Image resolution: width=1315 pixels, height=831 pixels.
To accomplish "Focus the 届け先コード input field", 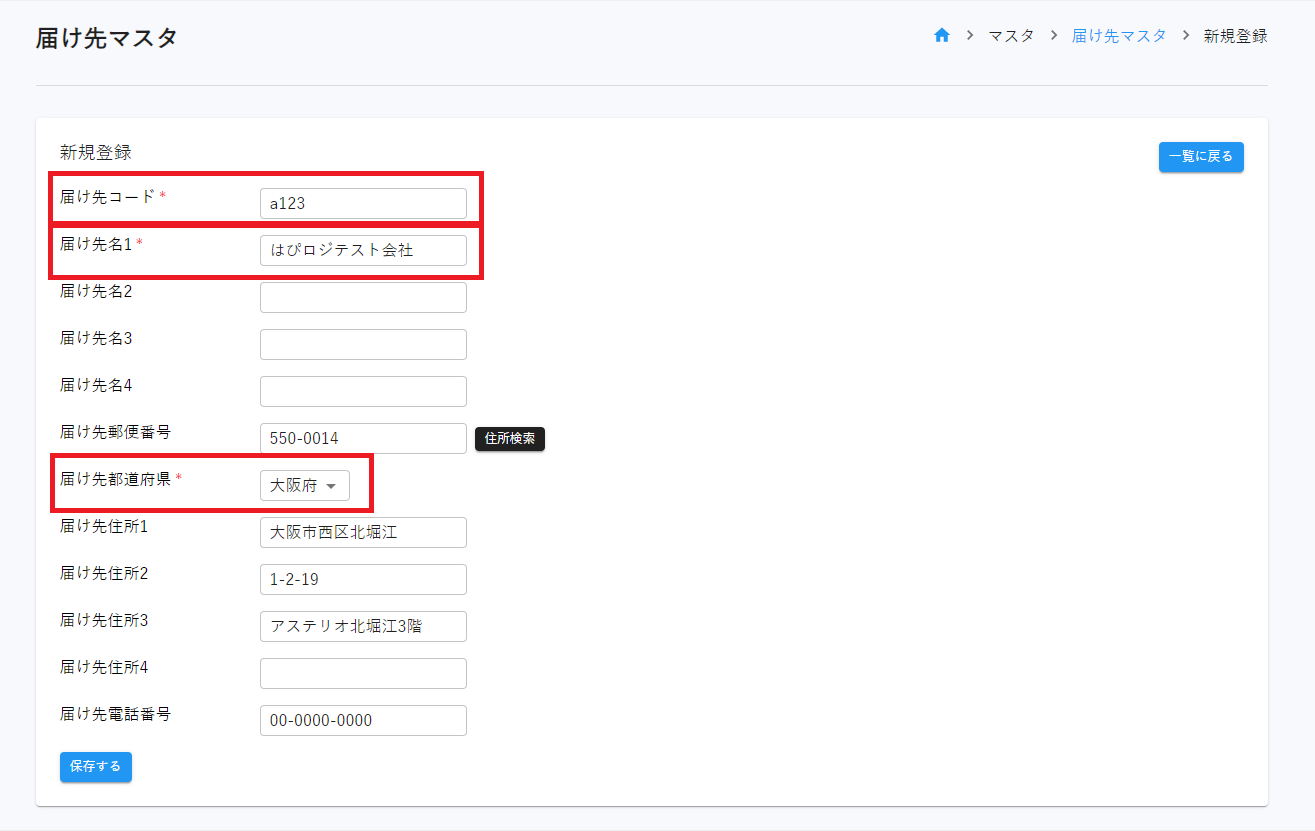I will tap(363, 203).
